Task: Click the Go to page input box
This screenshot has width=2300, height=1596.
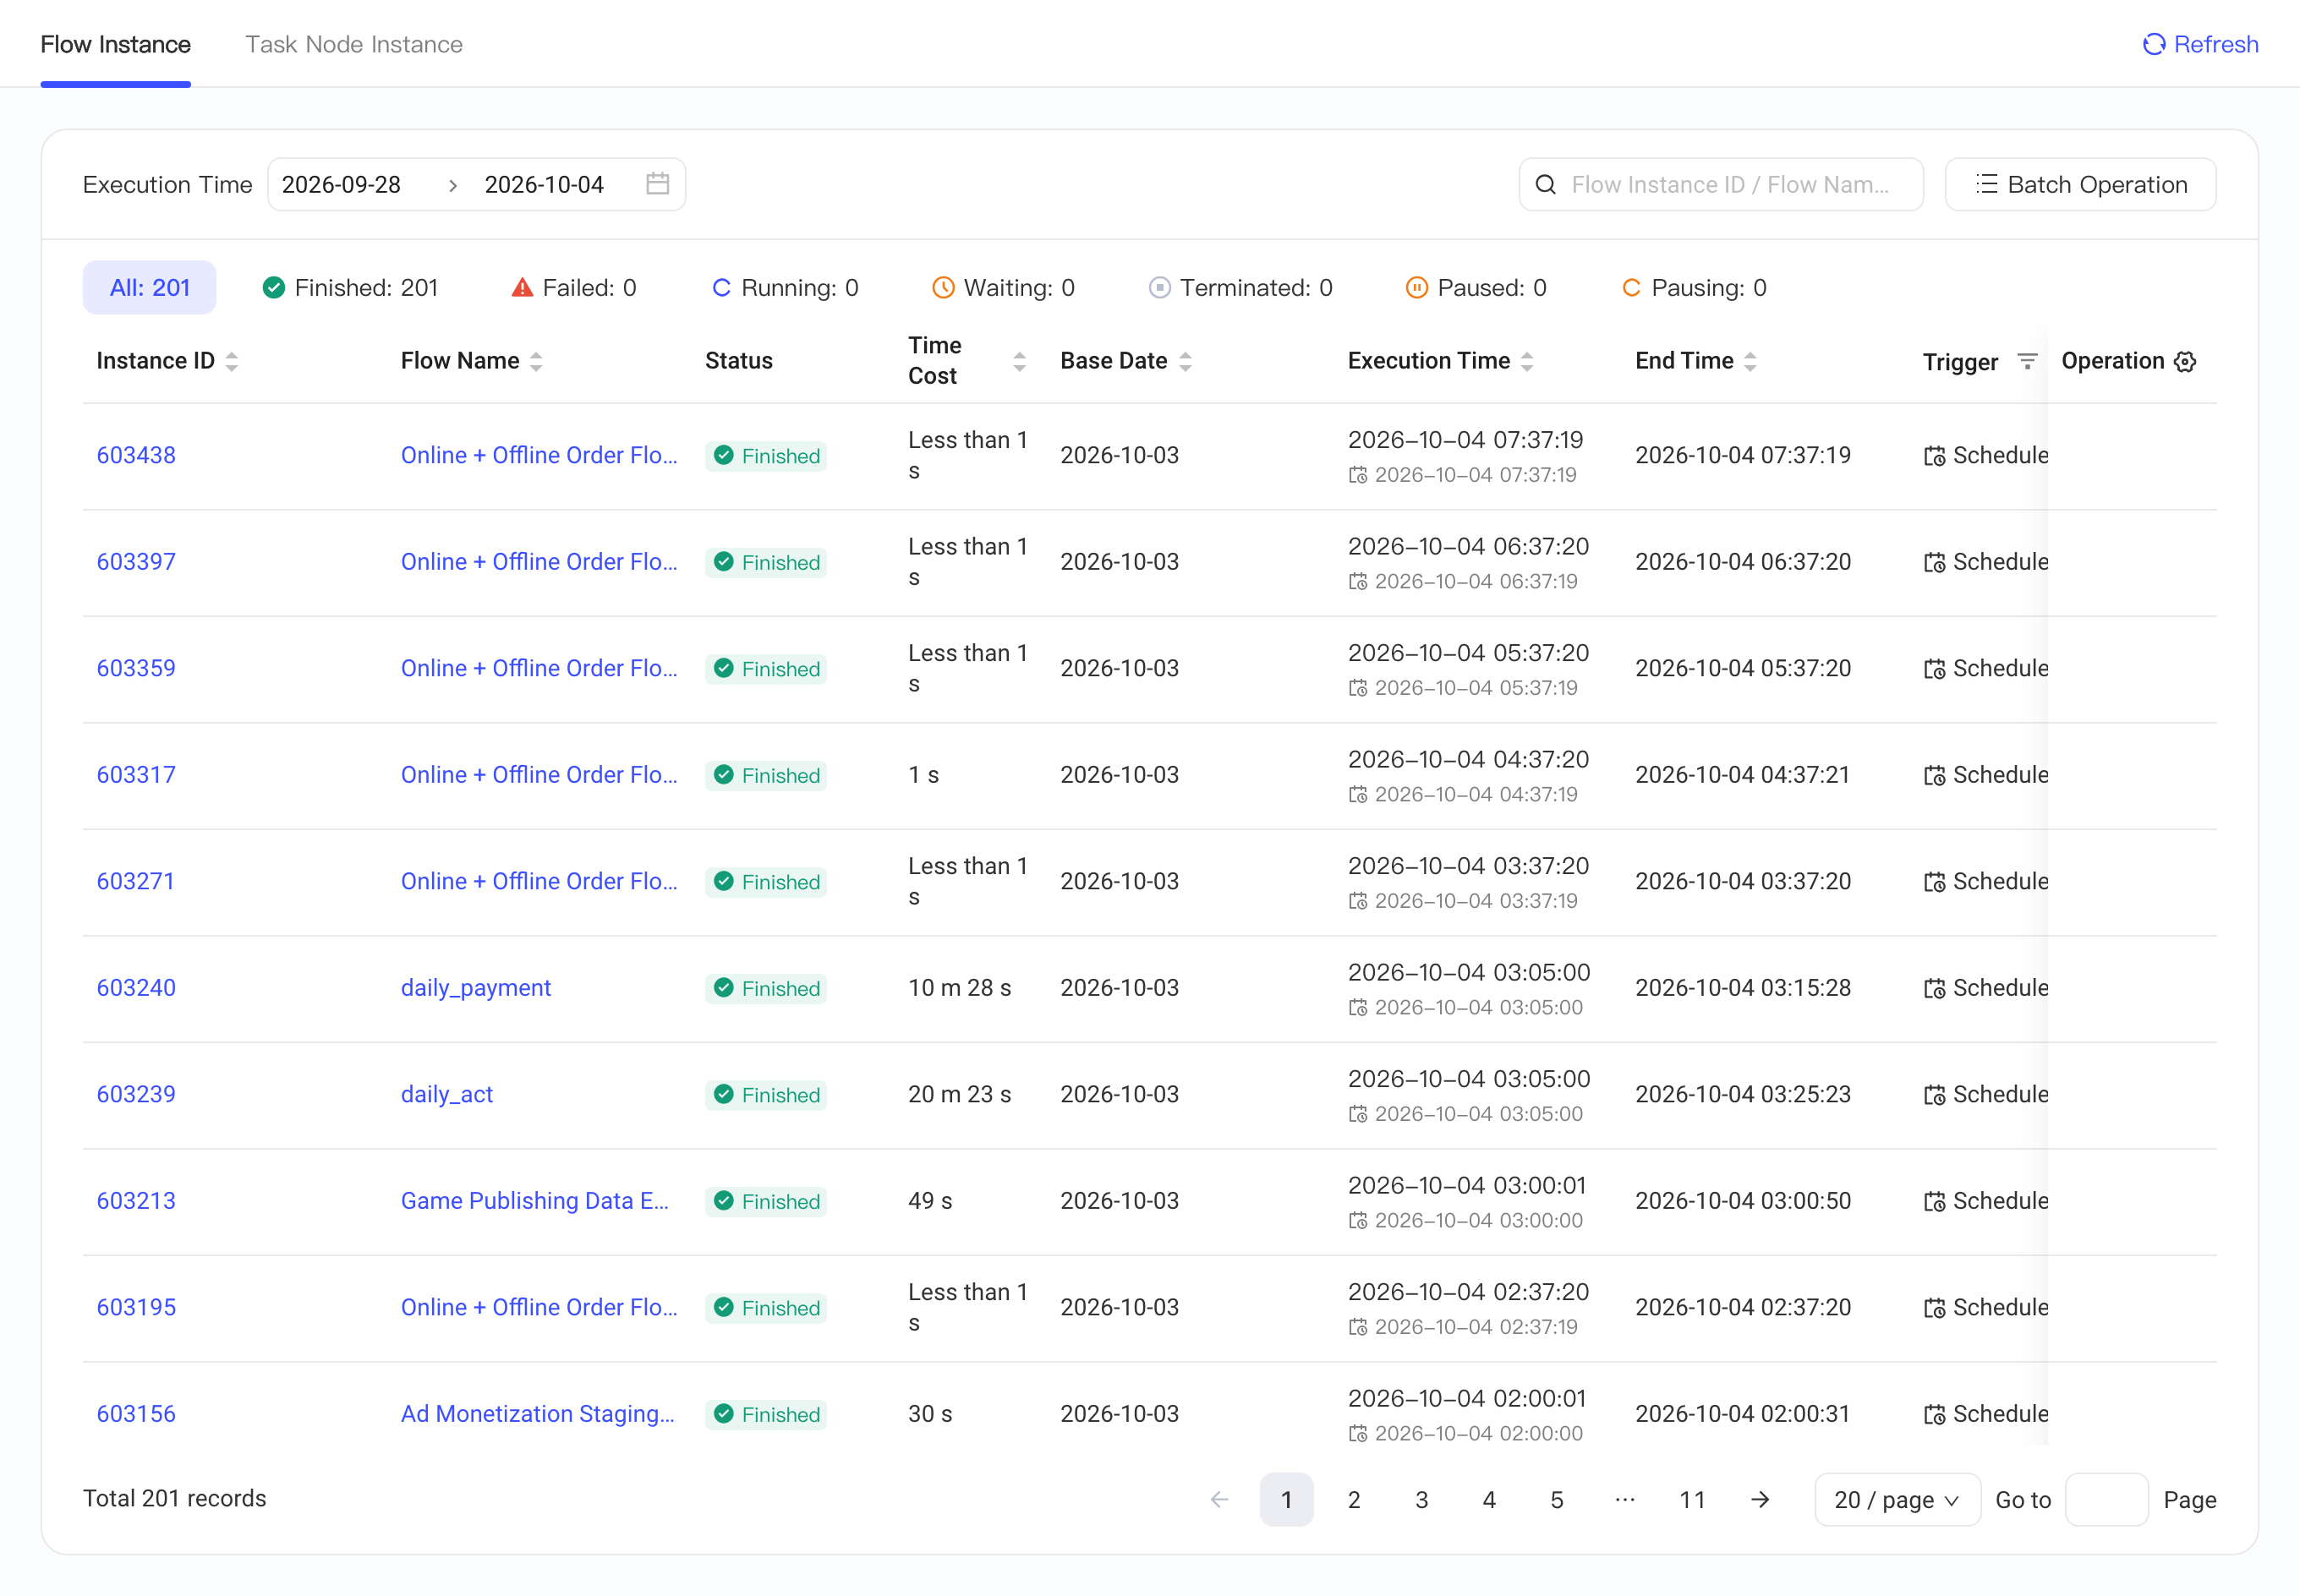Action: point(2106,1499)
